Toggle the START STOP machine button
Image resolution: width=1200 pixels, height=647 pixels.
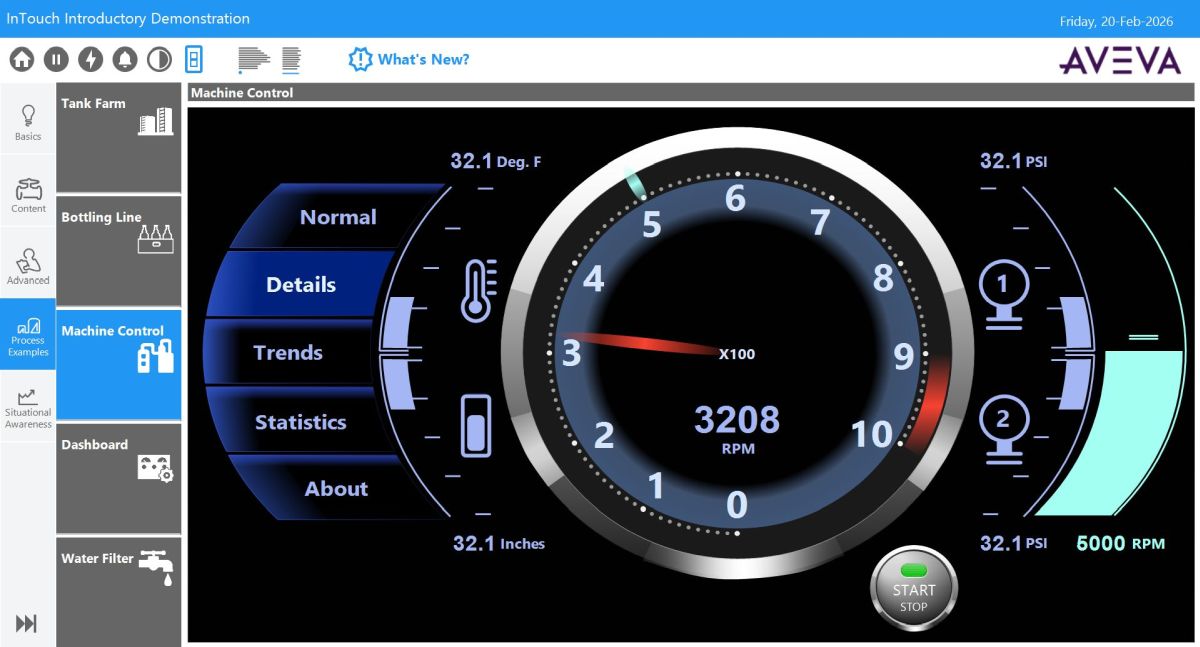913,590
